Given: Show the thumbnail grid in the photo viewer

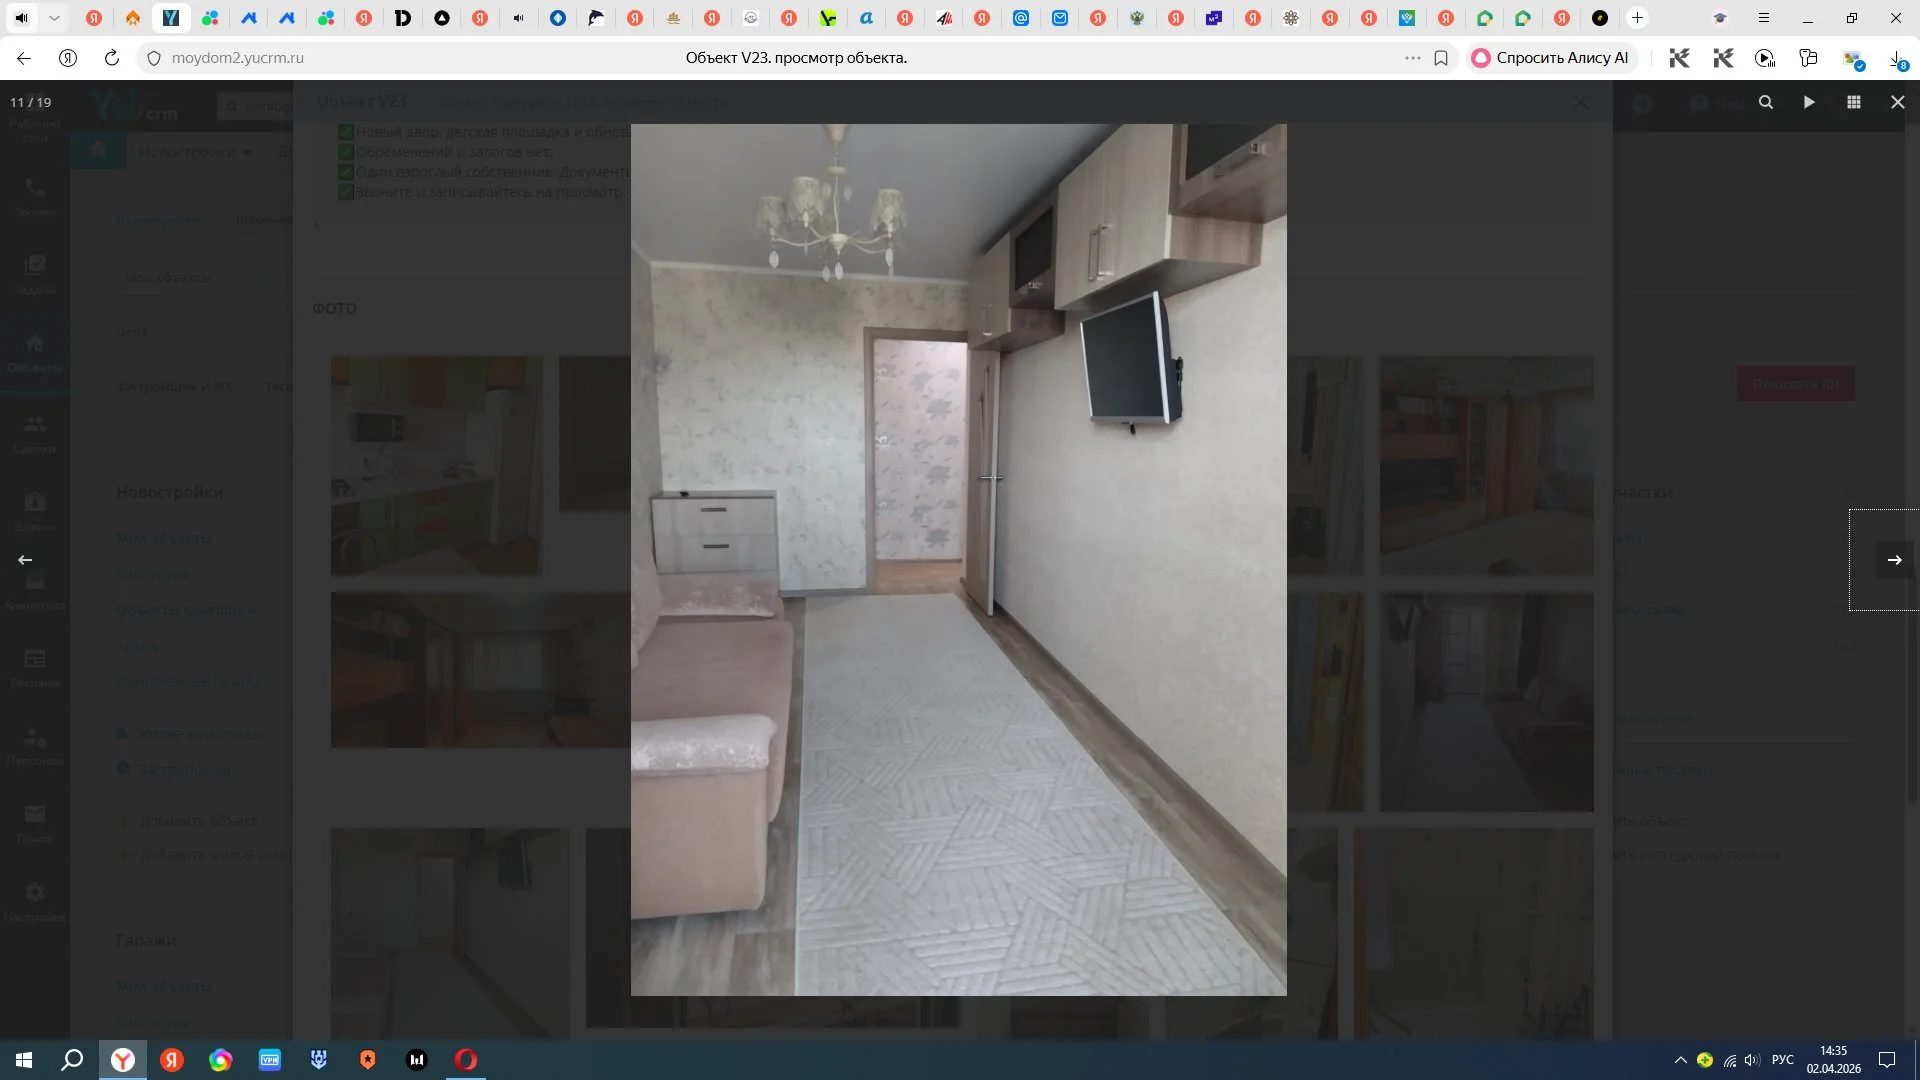Looking at the screenshot, I should [x=1853, y=102].
